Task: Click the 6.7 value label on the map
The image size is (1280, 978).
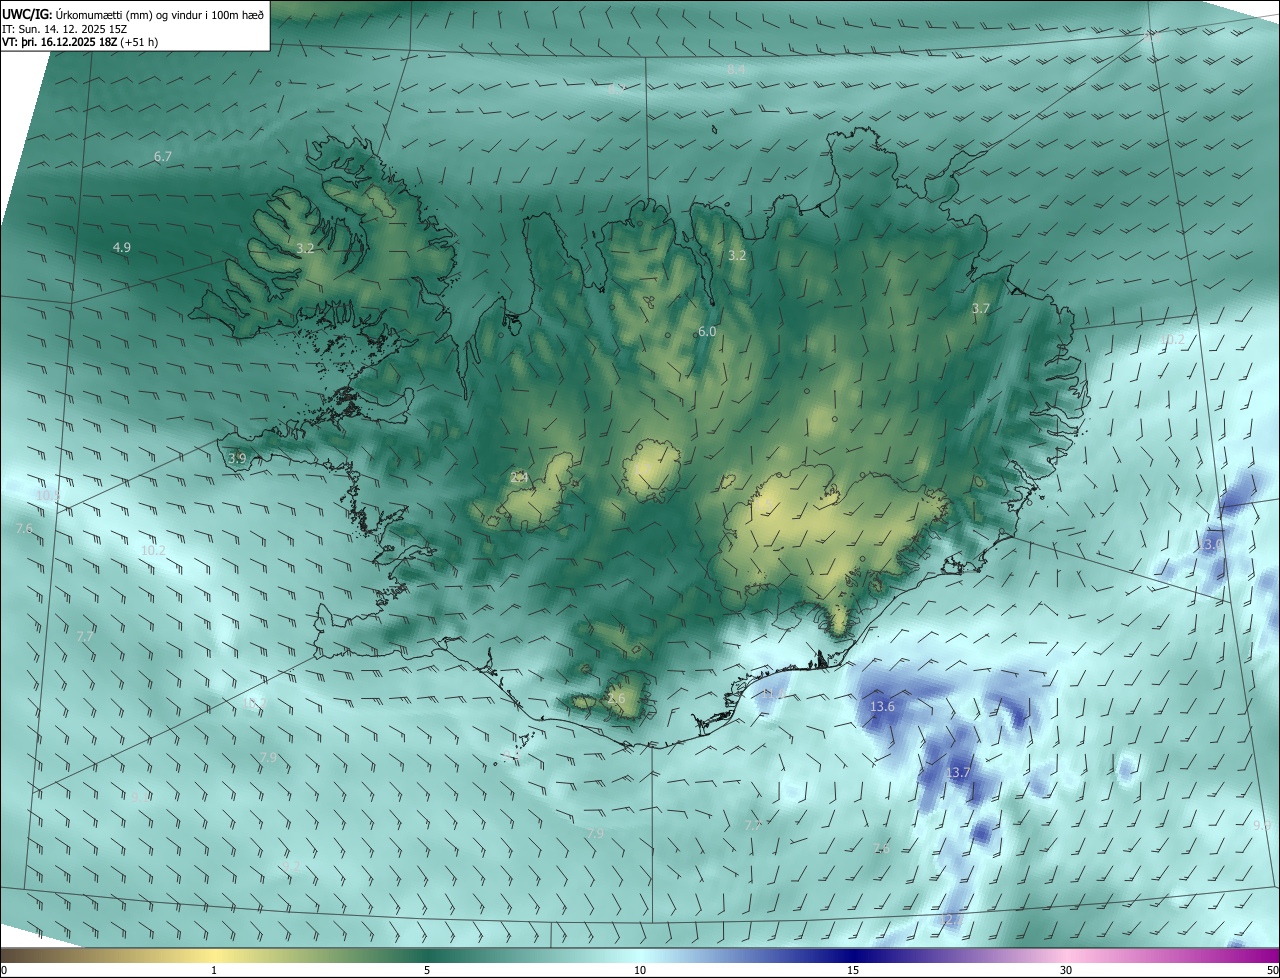Action: [x=163, y=157]
